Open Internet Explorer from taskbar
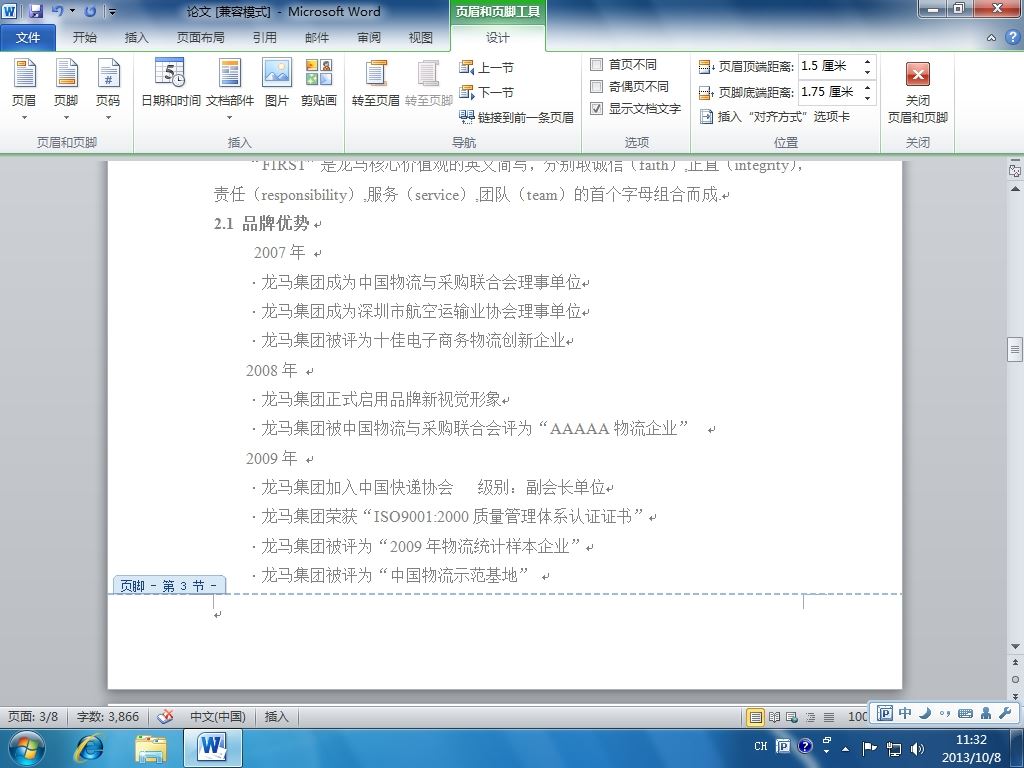 click(x=89, y=748)
